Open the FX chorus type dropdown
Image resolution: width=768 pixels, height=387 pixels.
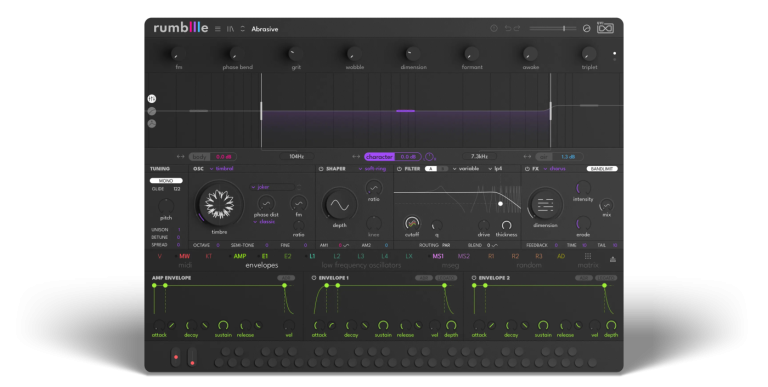554,169
